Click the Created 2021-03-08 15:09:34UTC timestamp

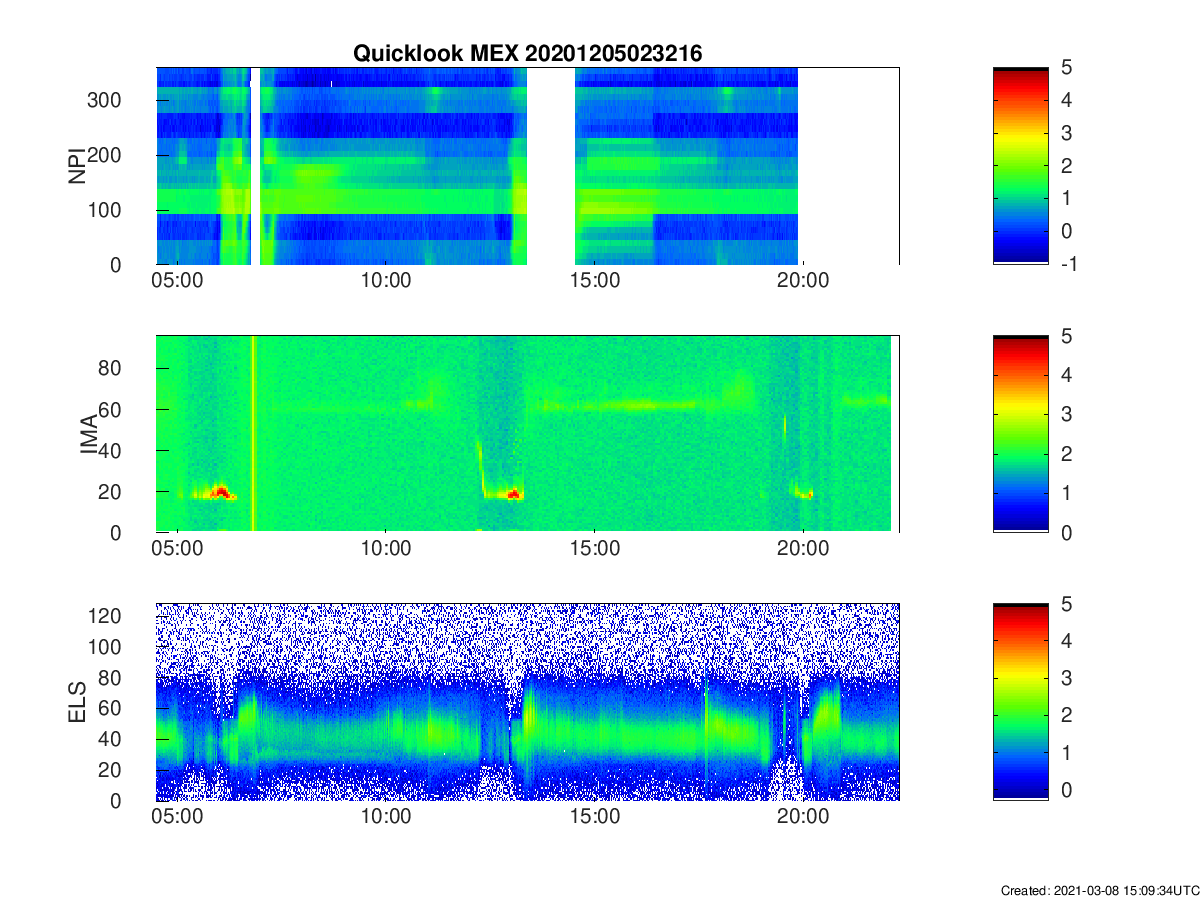[1099, 890]
